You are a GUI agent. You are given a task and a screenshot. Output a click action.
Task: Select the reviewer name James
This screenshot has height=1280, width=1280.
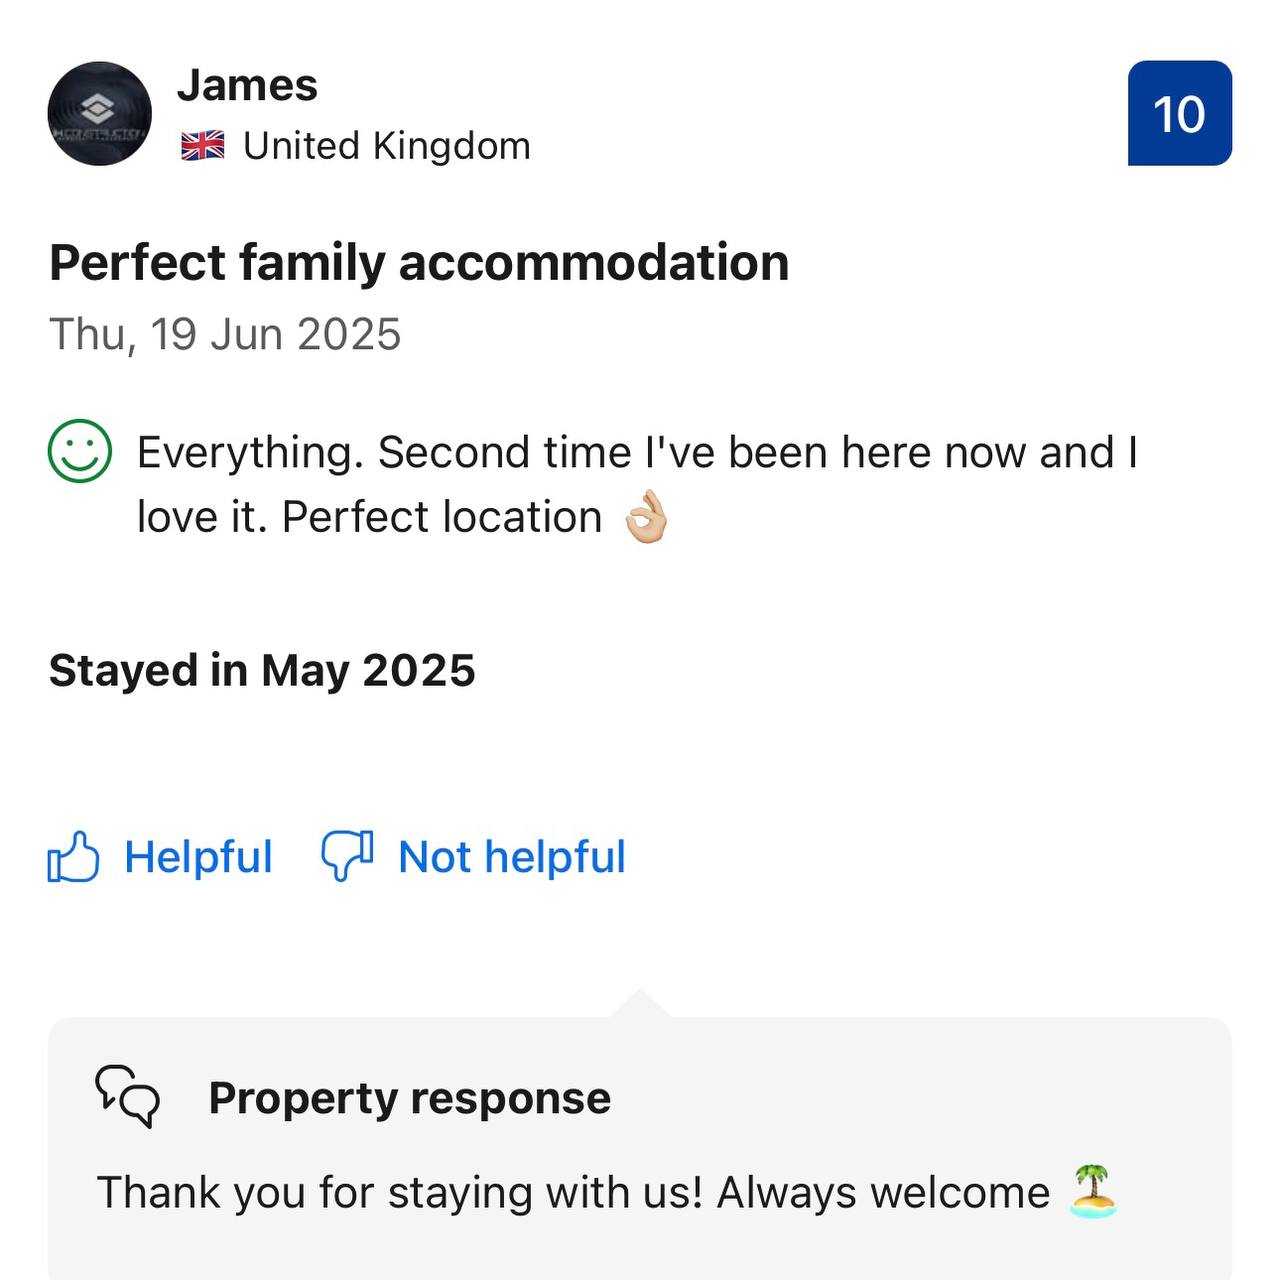point(247,86)
